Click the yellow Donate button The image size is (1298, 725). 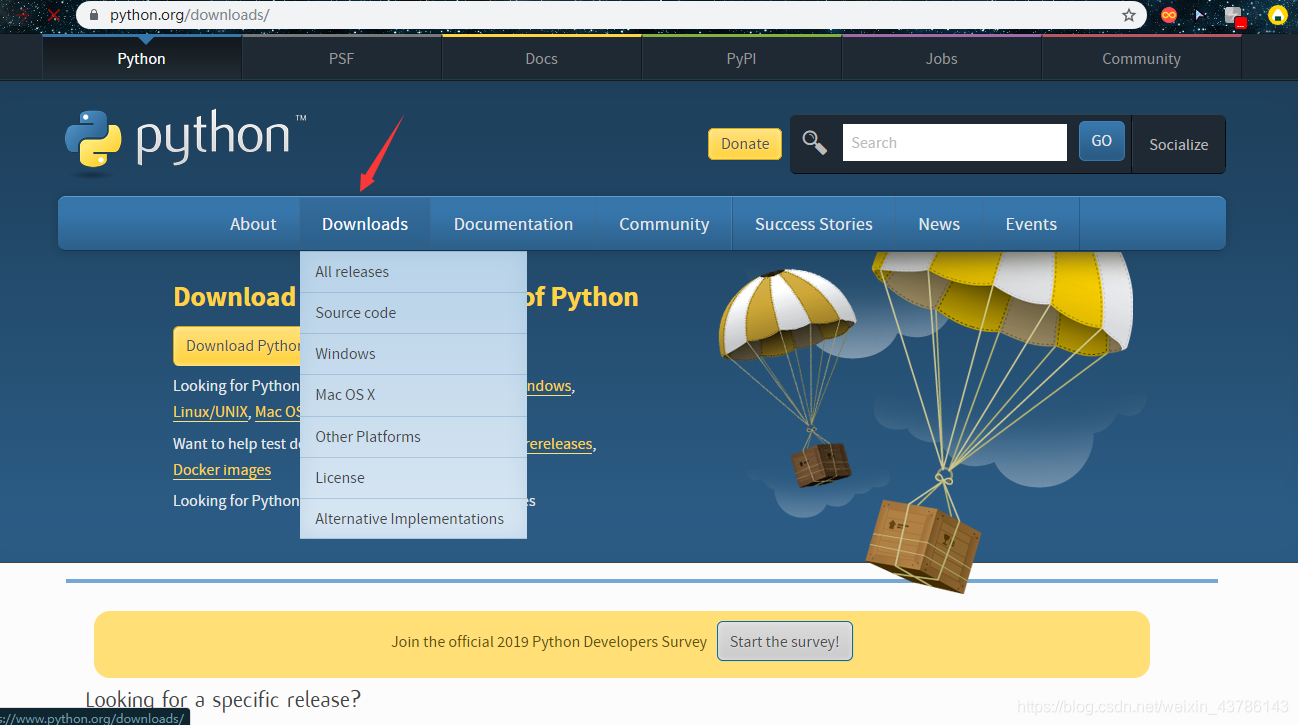745,144
